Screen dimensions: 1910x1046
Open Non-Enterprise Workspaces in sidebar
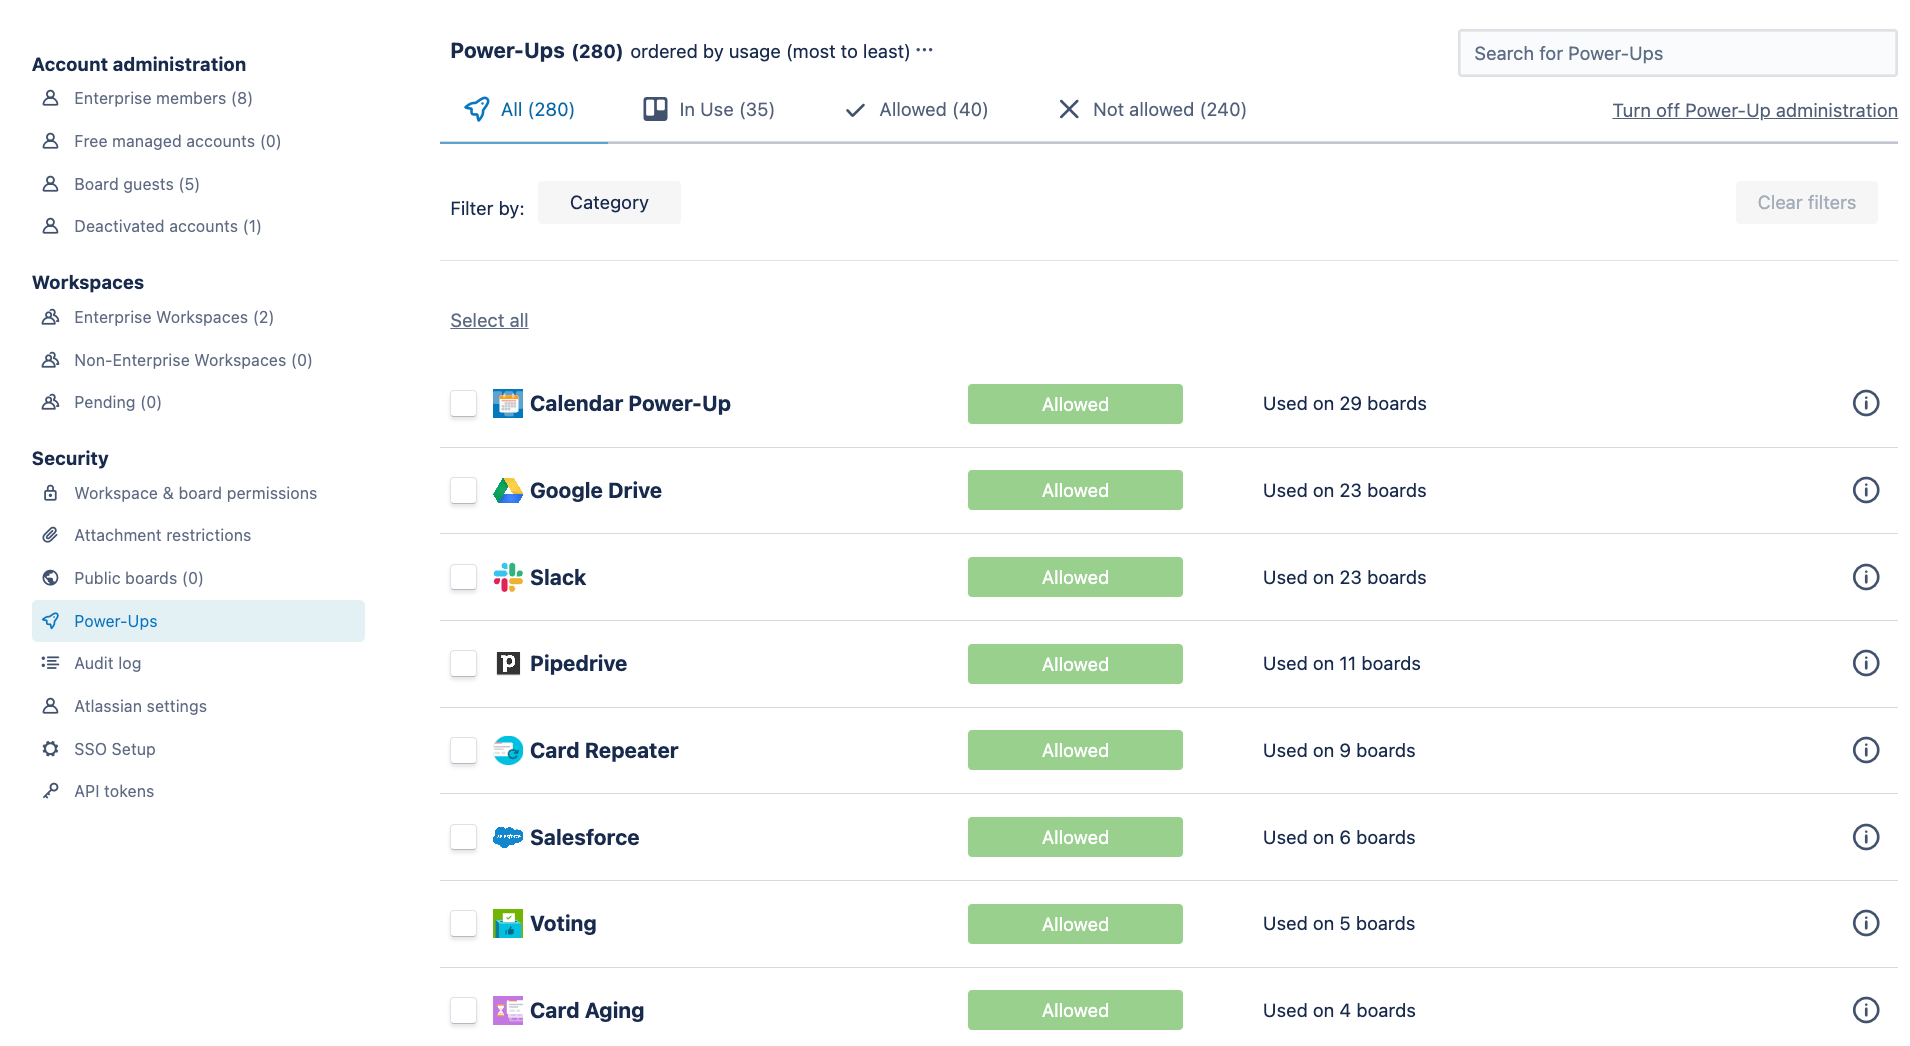[x=193, y=360]
